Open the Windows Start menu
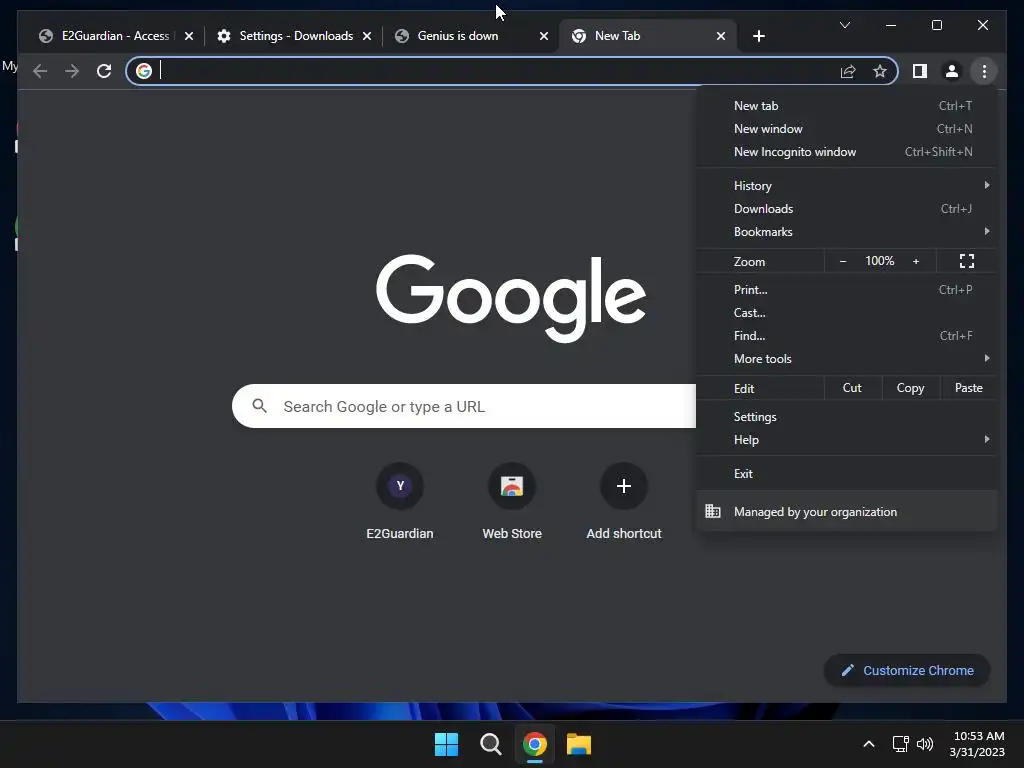Screen dimensions: 1024x768 447,744
